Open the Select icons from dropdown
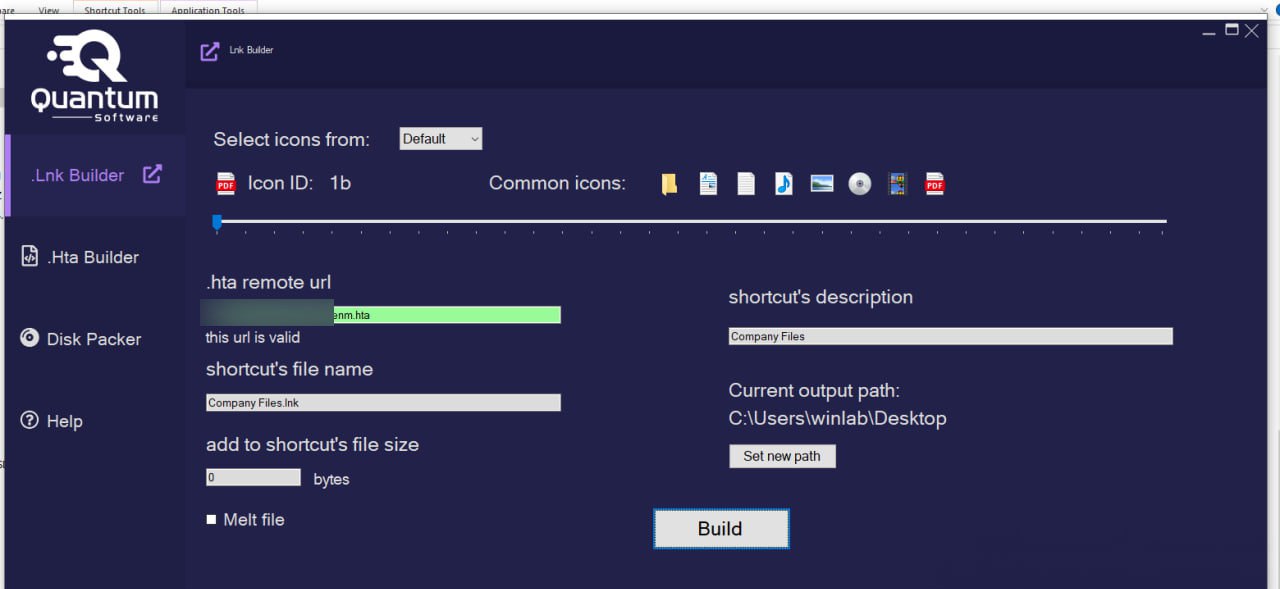This screenshot has height=589, width=1280. pos(441,139)
